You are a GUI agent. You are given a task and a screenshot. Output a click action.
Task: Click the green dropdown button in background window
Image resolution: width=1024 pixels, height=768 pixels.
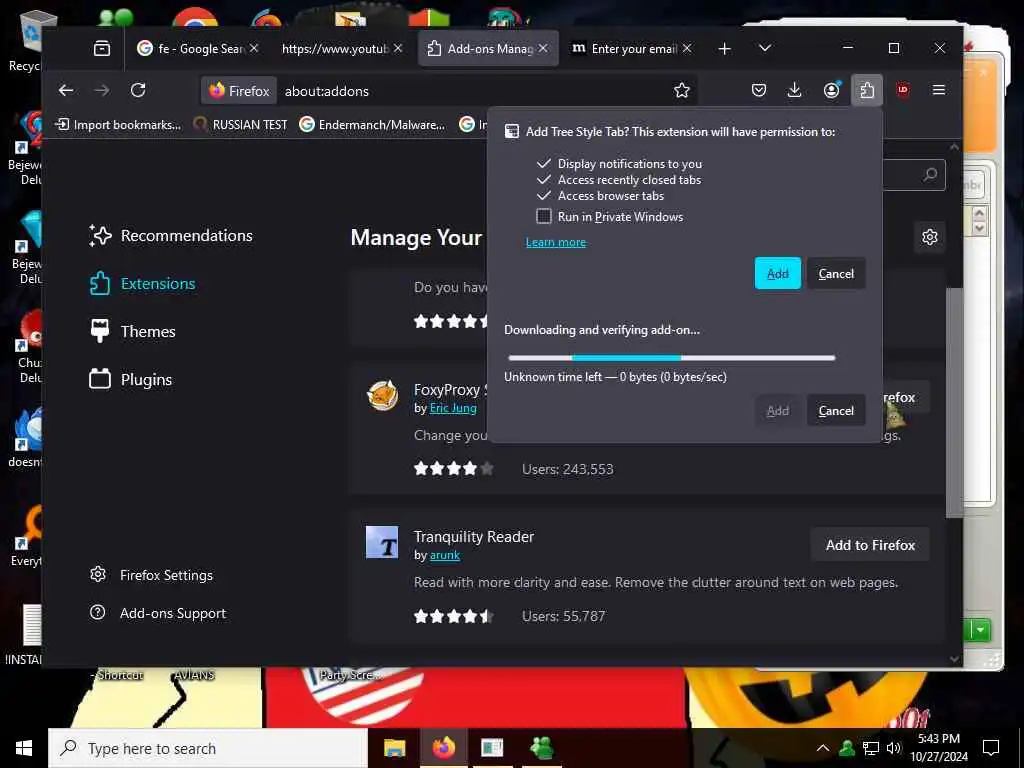pos(980,631)
